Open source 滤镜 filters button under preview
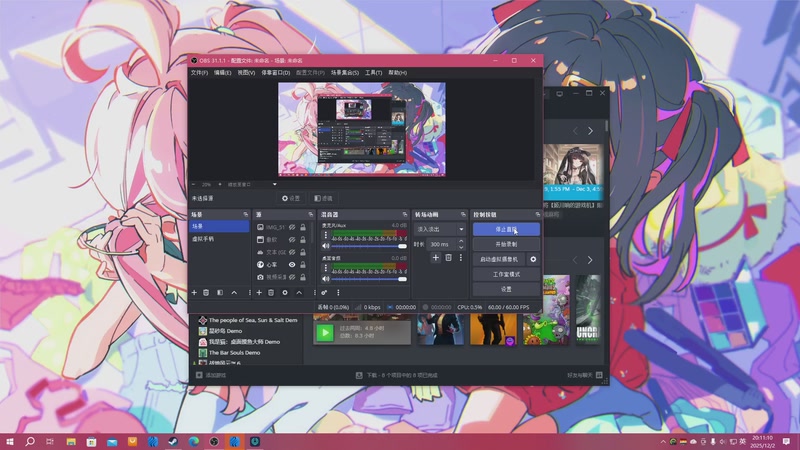Image resolution: width=800 pixels, height=450 pixels. [323, 198]
